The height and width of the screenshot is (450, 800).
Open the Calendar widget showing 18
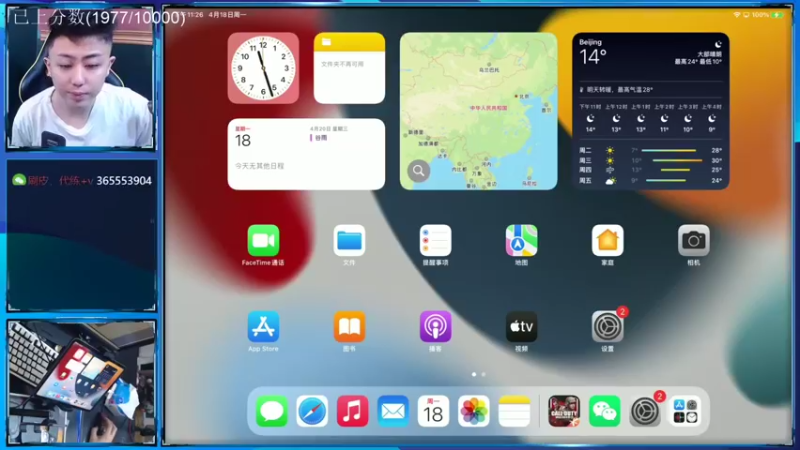click(306, 154)
